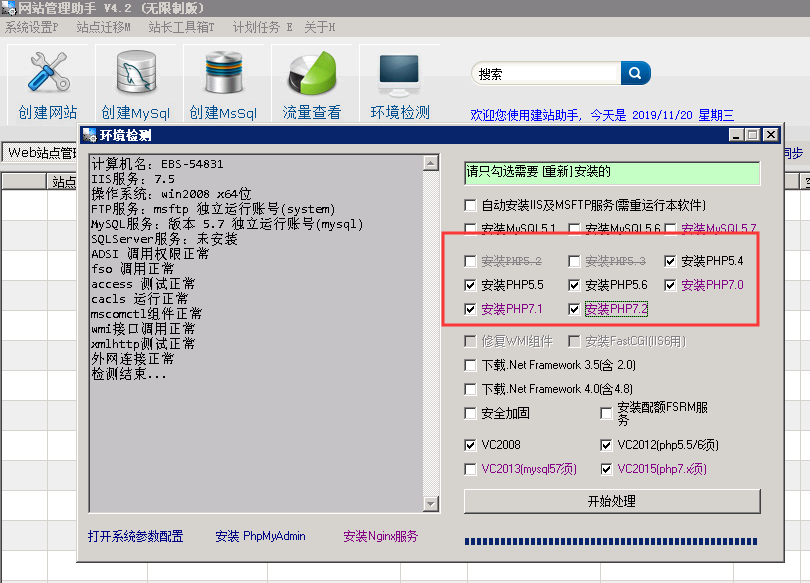Screen dimensions: 810x583
Task: Open the 站长工具箱 menu
Action: pyautogui.click(x=181, y=27)
